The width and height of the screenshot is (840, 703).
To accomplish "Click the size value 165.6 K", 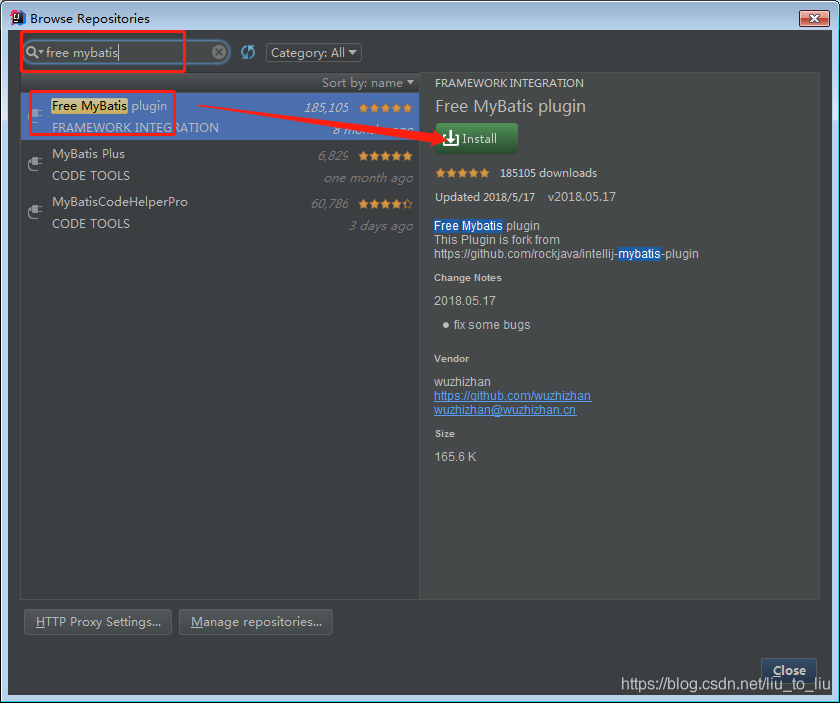I will (x=455, y=457).
